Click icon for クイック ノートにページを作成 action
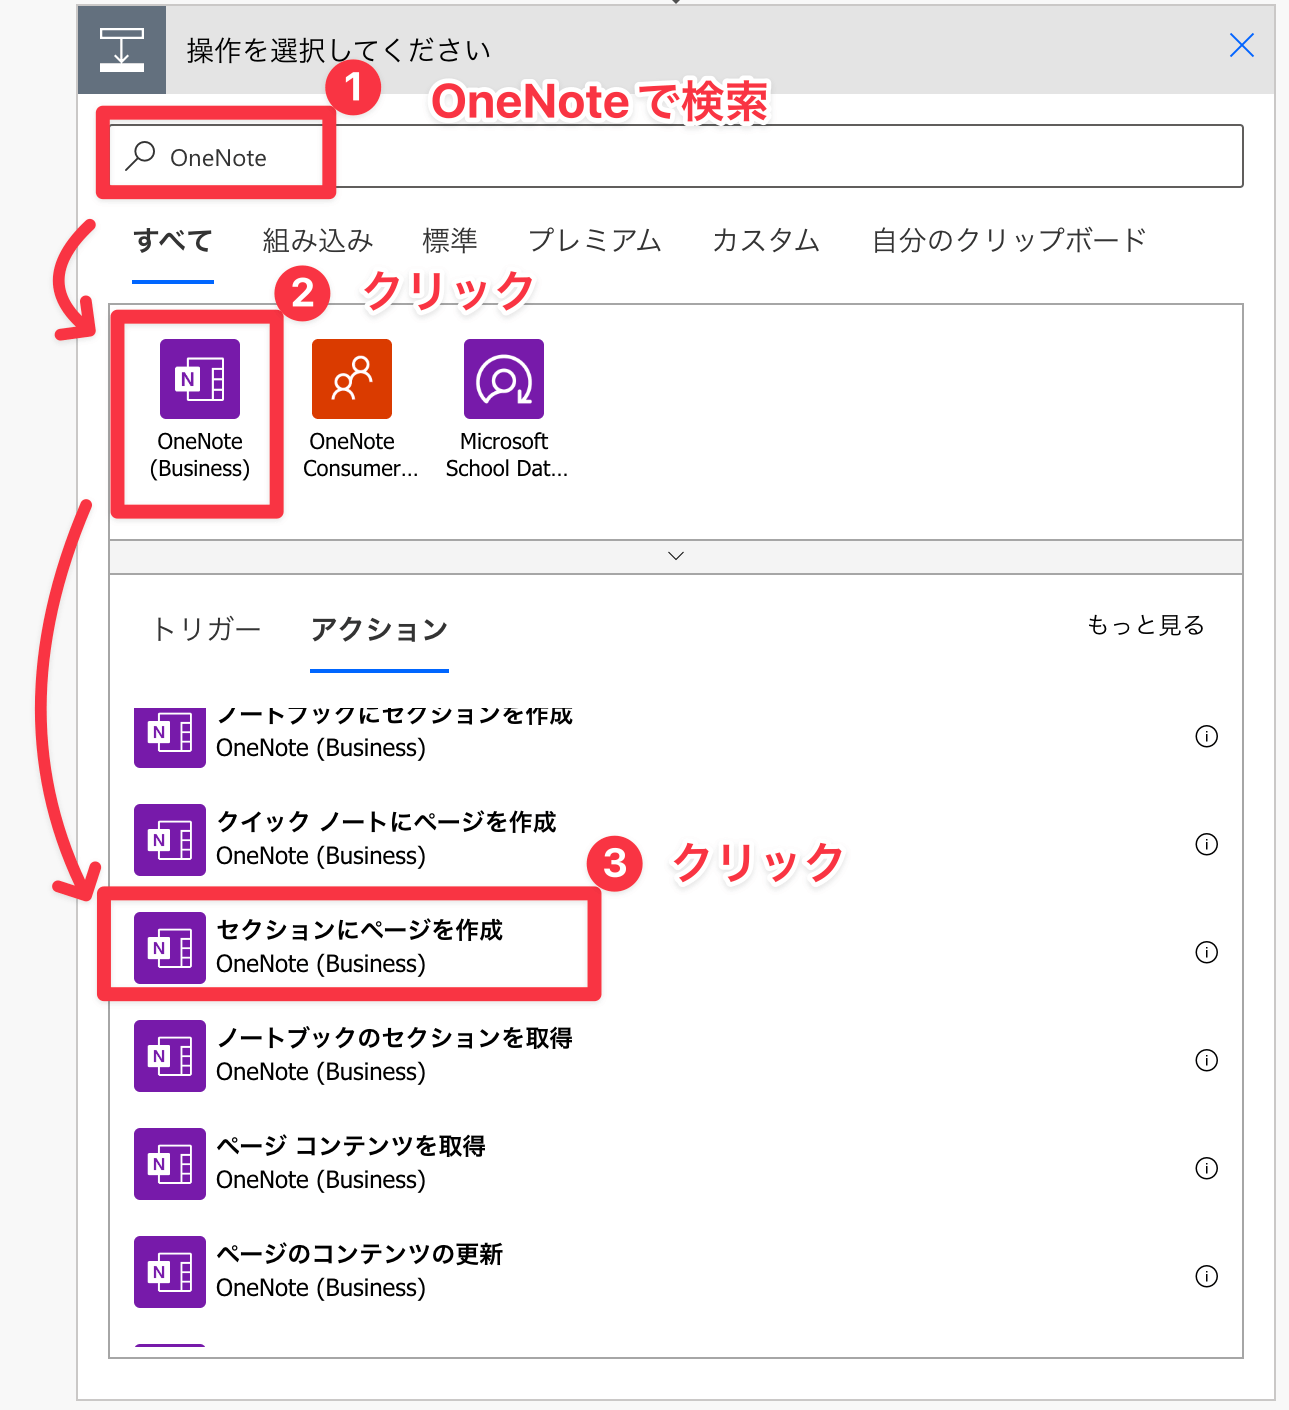Screen dimensions: 1289x1410 click(170, 840)
